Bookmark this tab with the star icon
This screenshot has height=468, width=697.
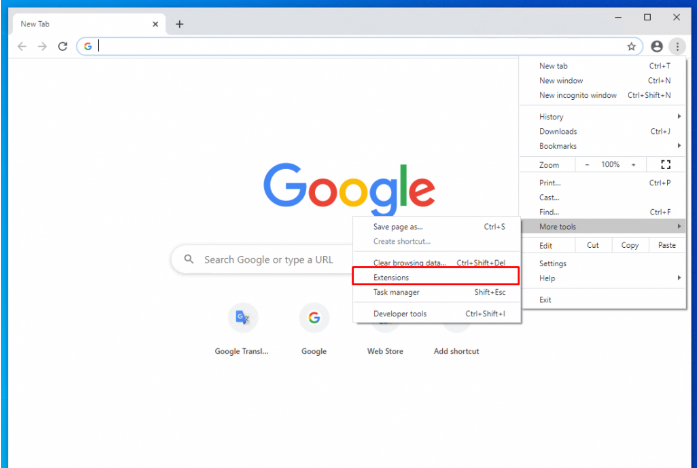coord(631,46)
